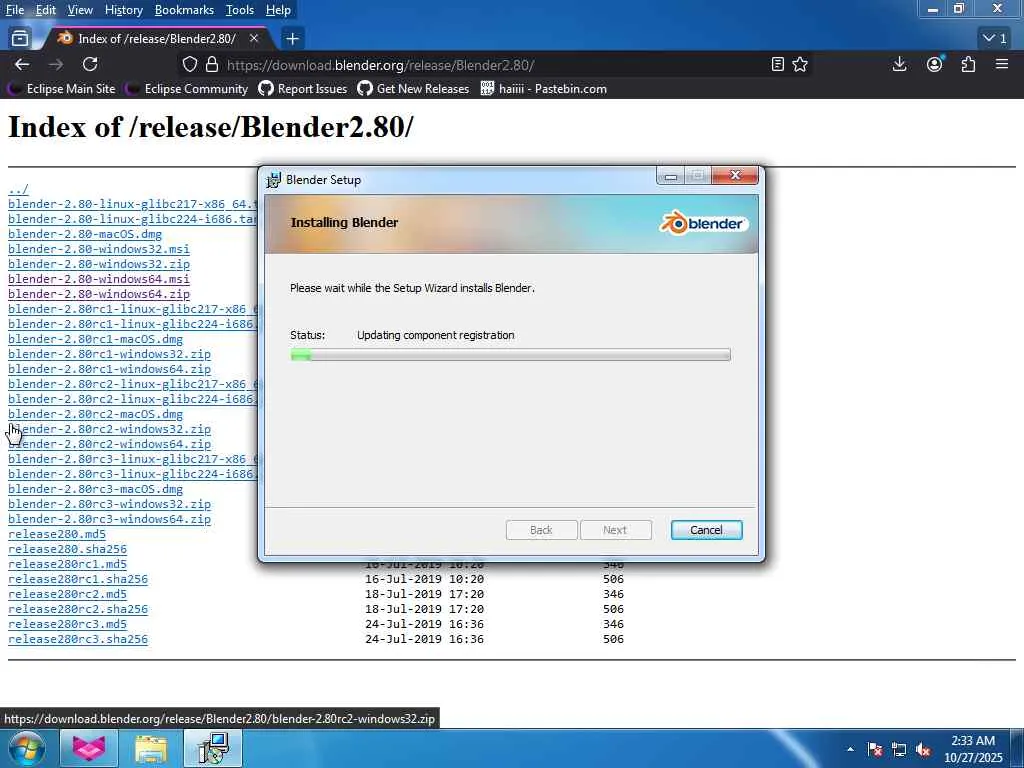Show hidden tray icons arrow

(x=850, y=749)
